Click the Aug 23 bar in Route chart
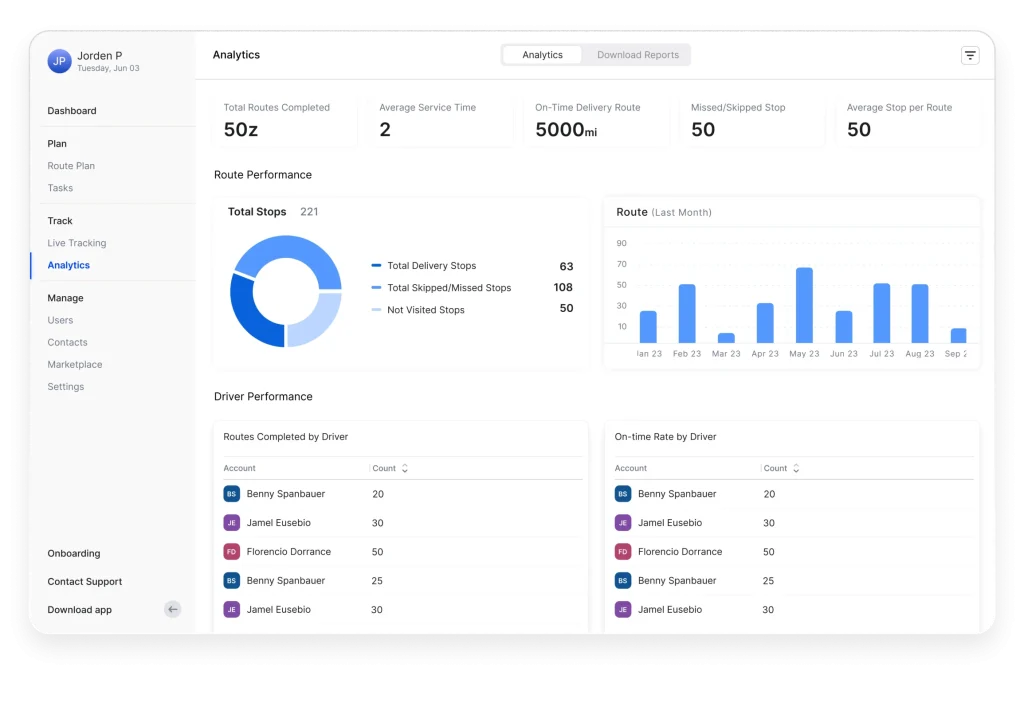Viewport: 1024px width, 718px height. click(920, 314)
